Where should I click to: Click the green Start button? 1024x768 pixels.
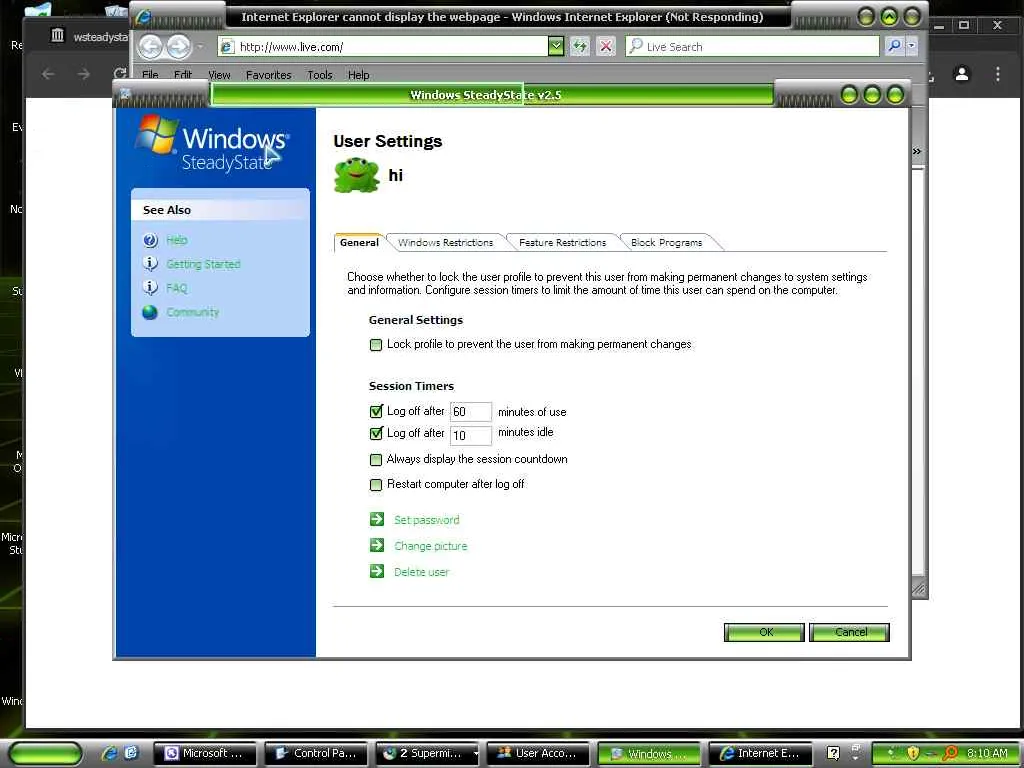coord(45,754)
